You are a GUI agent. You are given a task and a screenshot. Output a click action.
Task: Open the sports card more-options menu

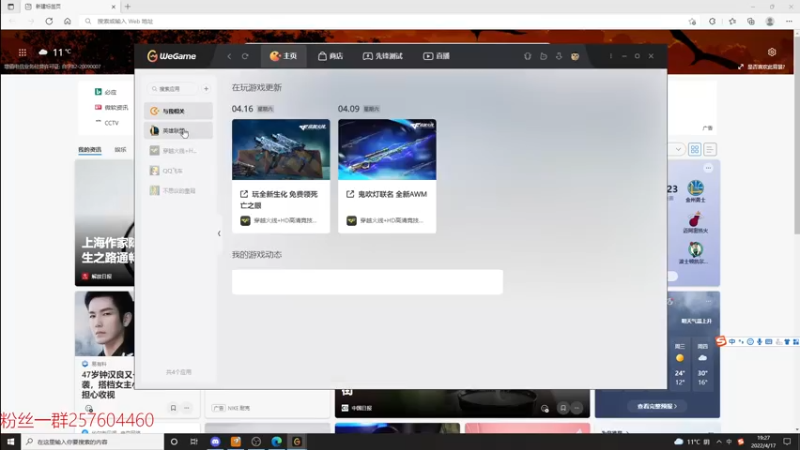coord(708,168)
